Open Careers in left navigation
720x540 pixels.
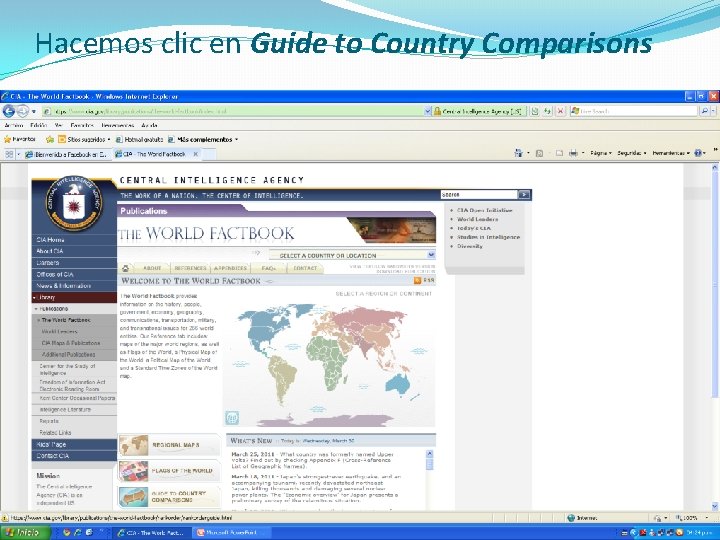74,263
